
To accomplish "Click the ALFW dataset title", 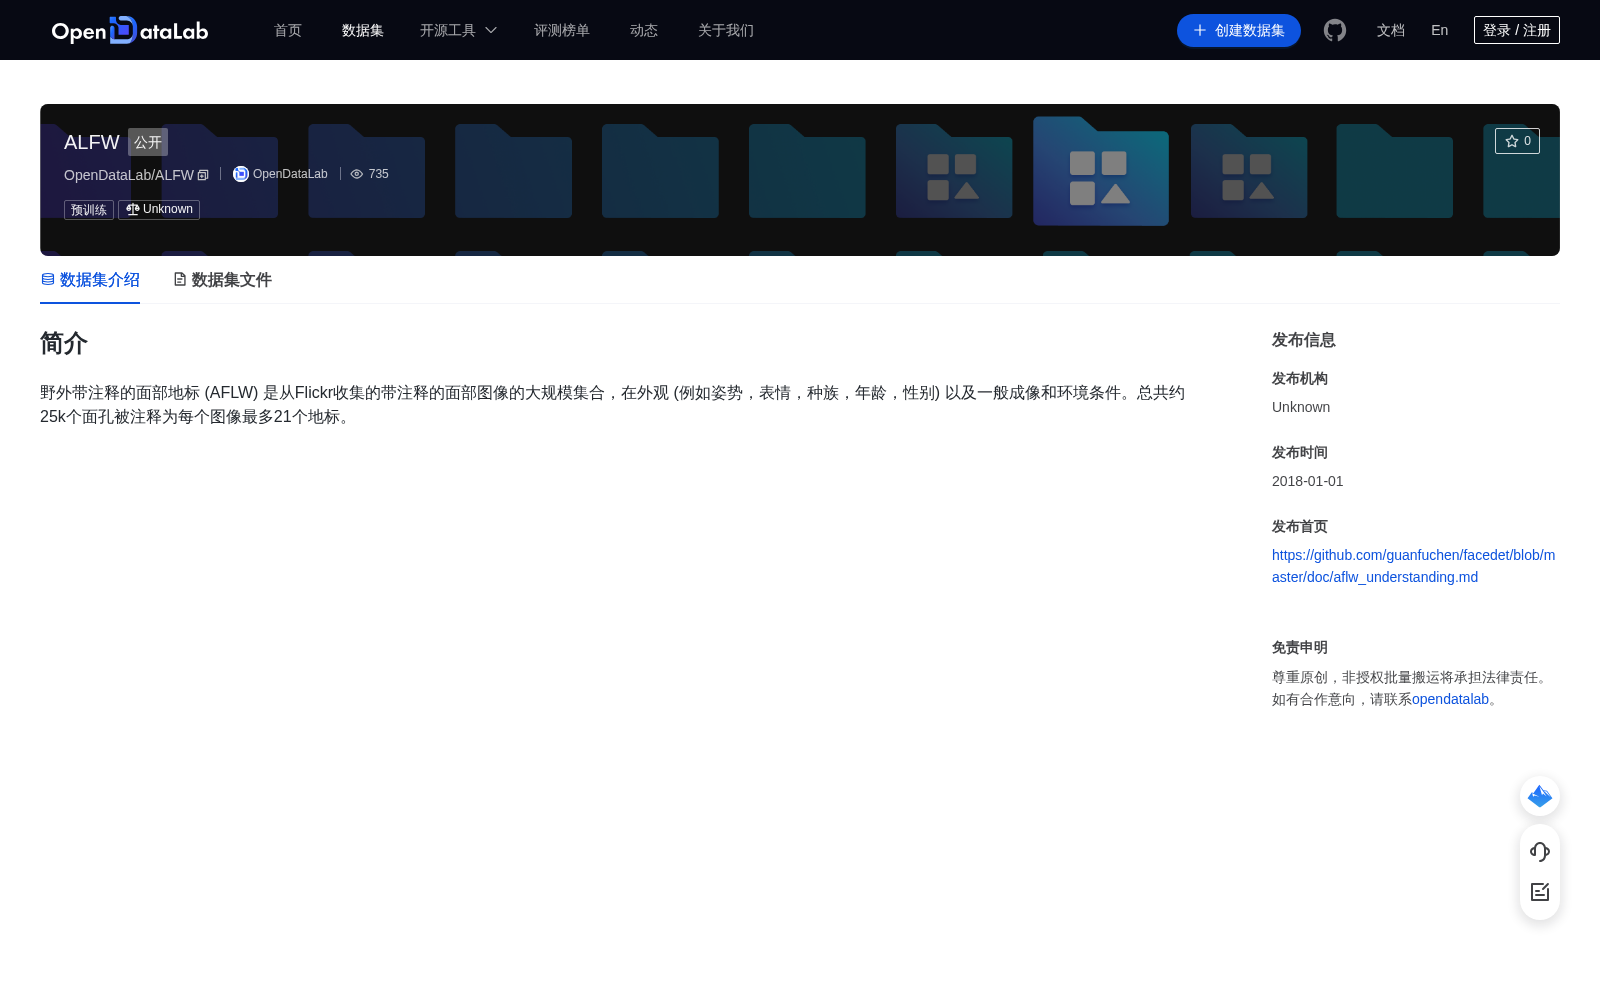I will point(92,142).
